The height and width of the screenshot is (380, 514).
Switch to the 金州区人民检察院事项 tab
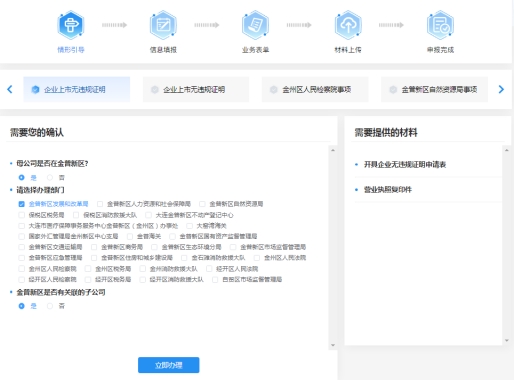click(315, 89)
